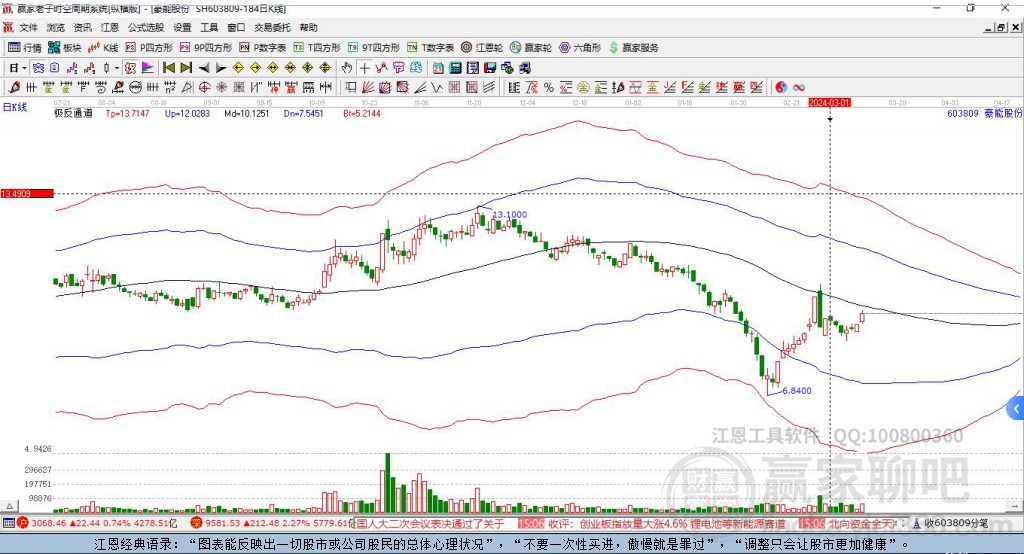This screenshot has height=554, width=1024.
Task: Open 赢家服务 service button
Action: pyautogui.click(x=633, y=48)
